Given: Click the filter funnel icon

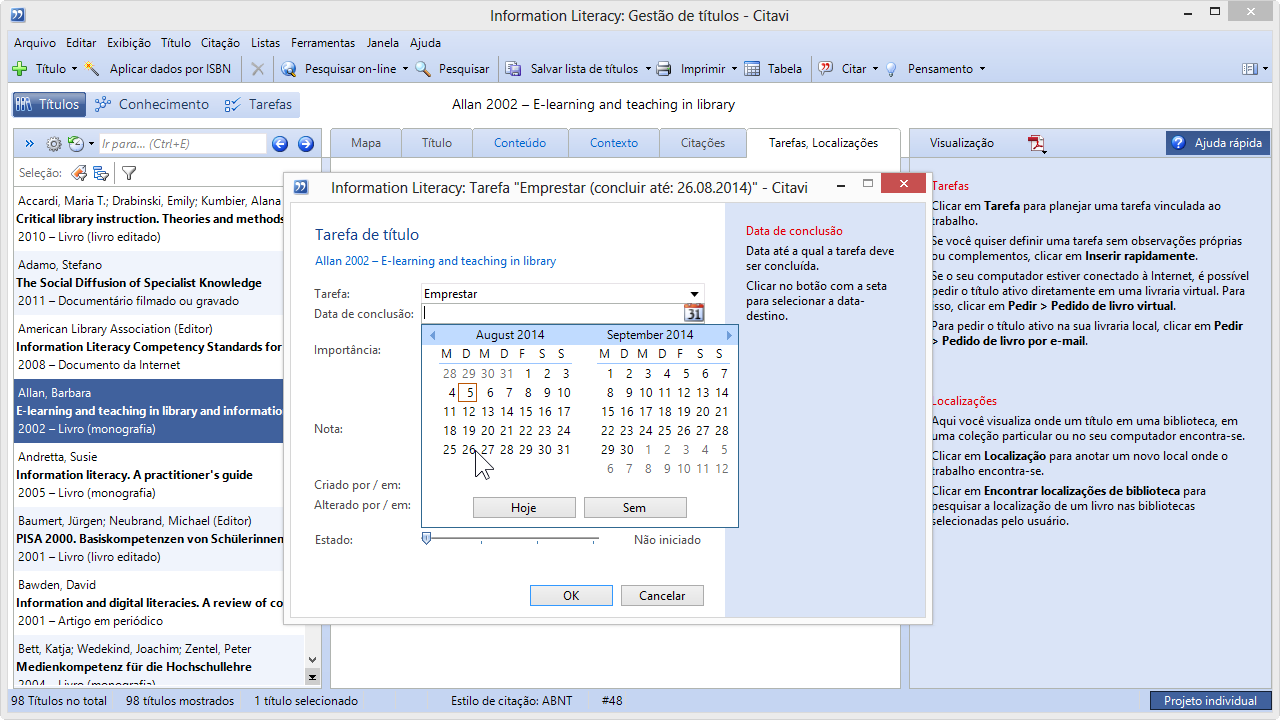Looking at the screenshot, I should pyautogui.click(x=129, y=173).
